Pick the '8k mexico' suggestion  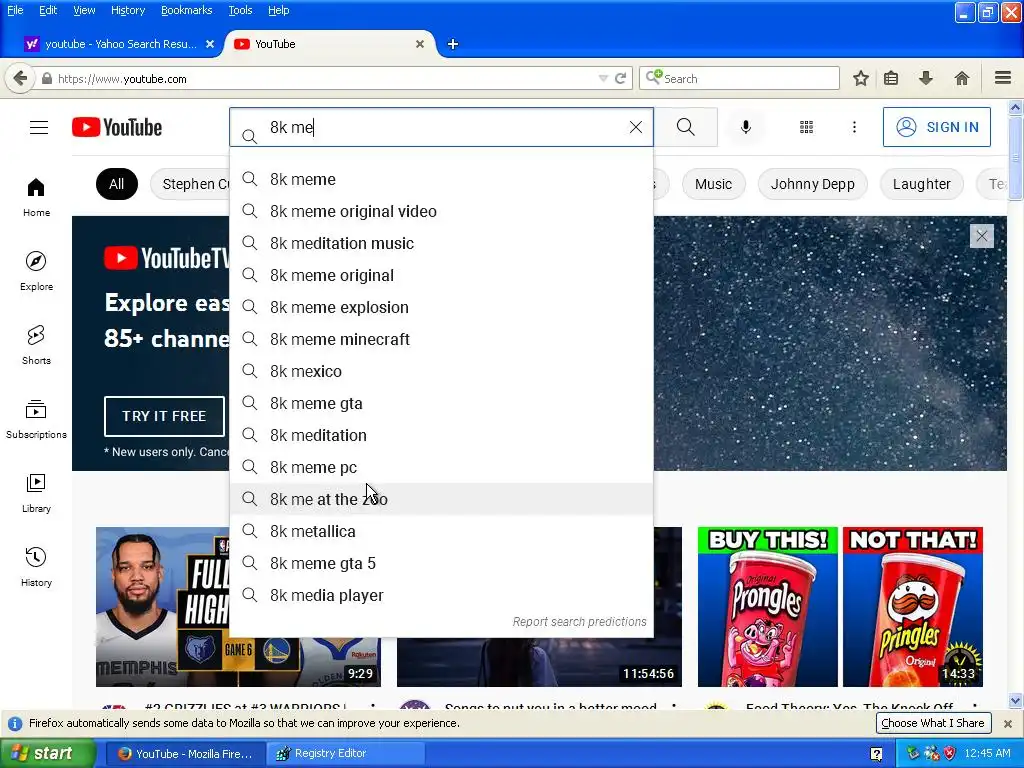[x=441, y=371]
